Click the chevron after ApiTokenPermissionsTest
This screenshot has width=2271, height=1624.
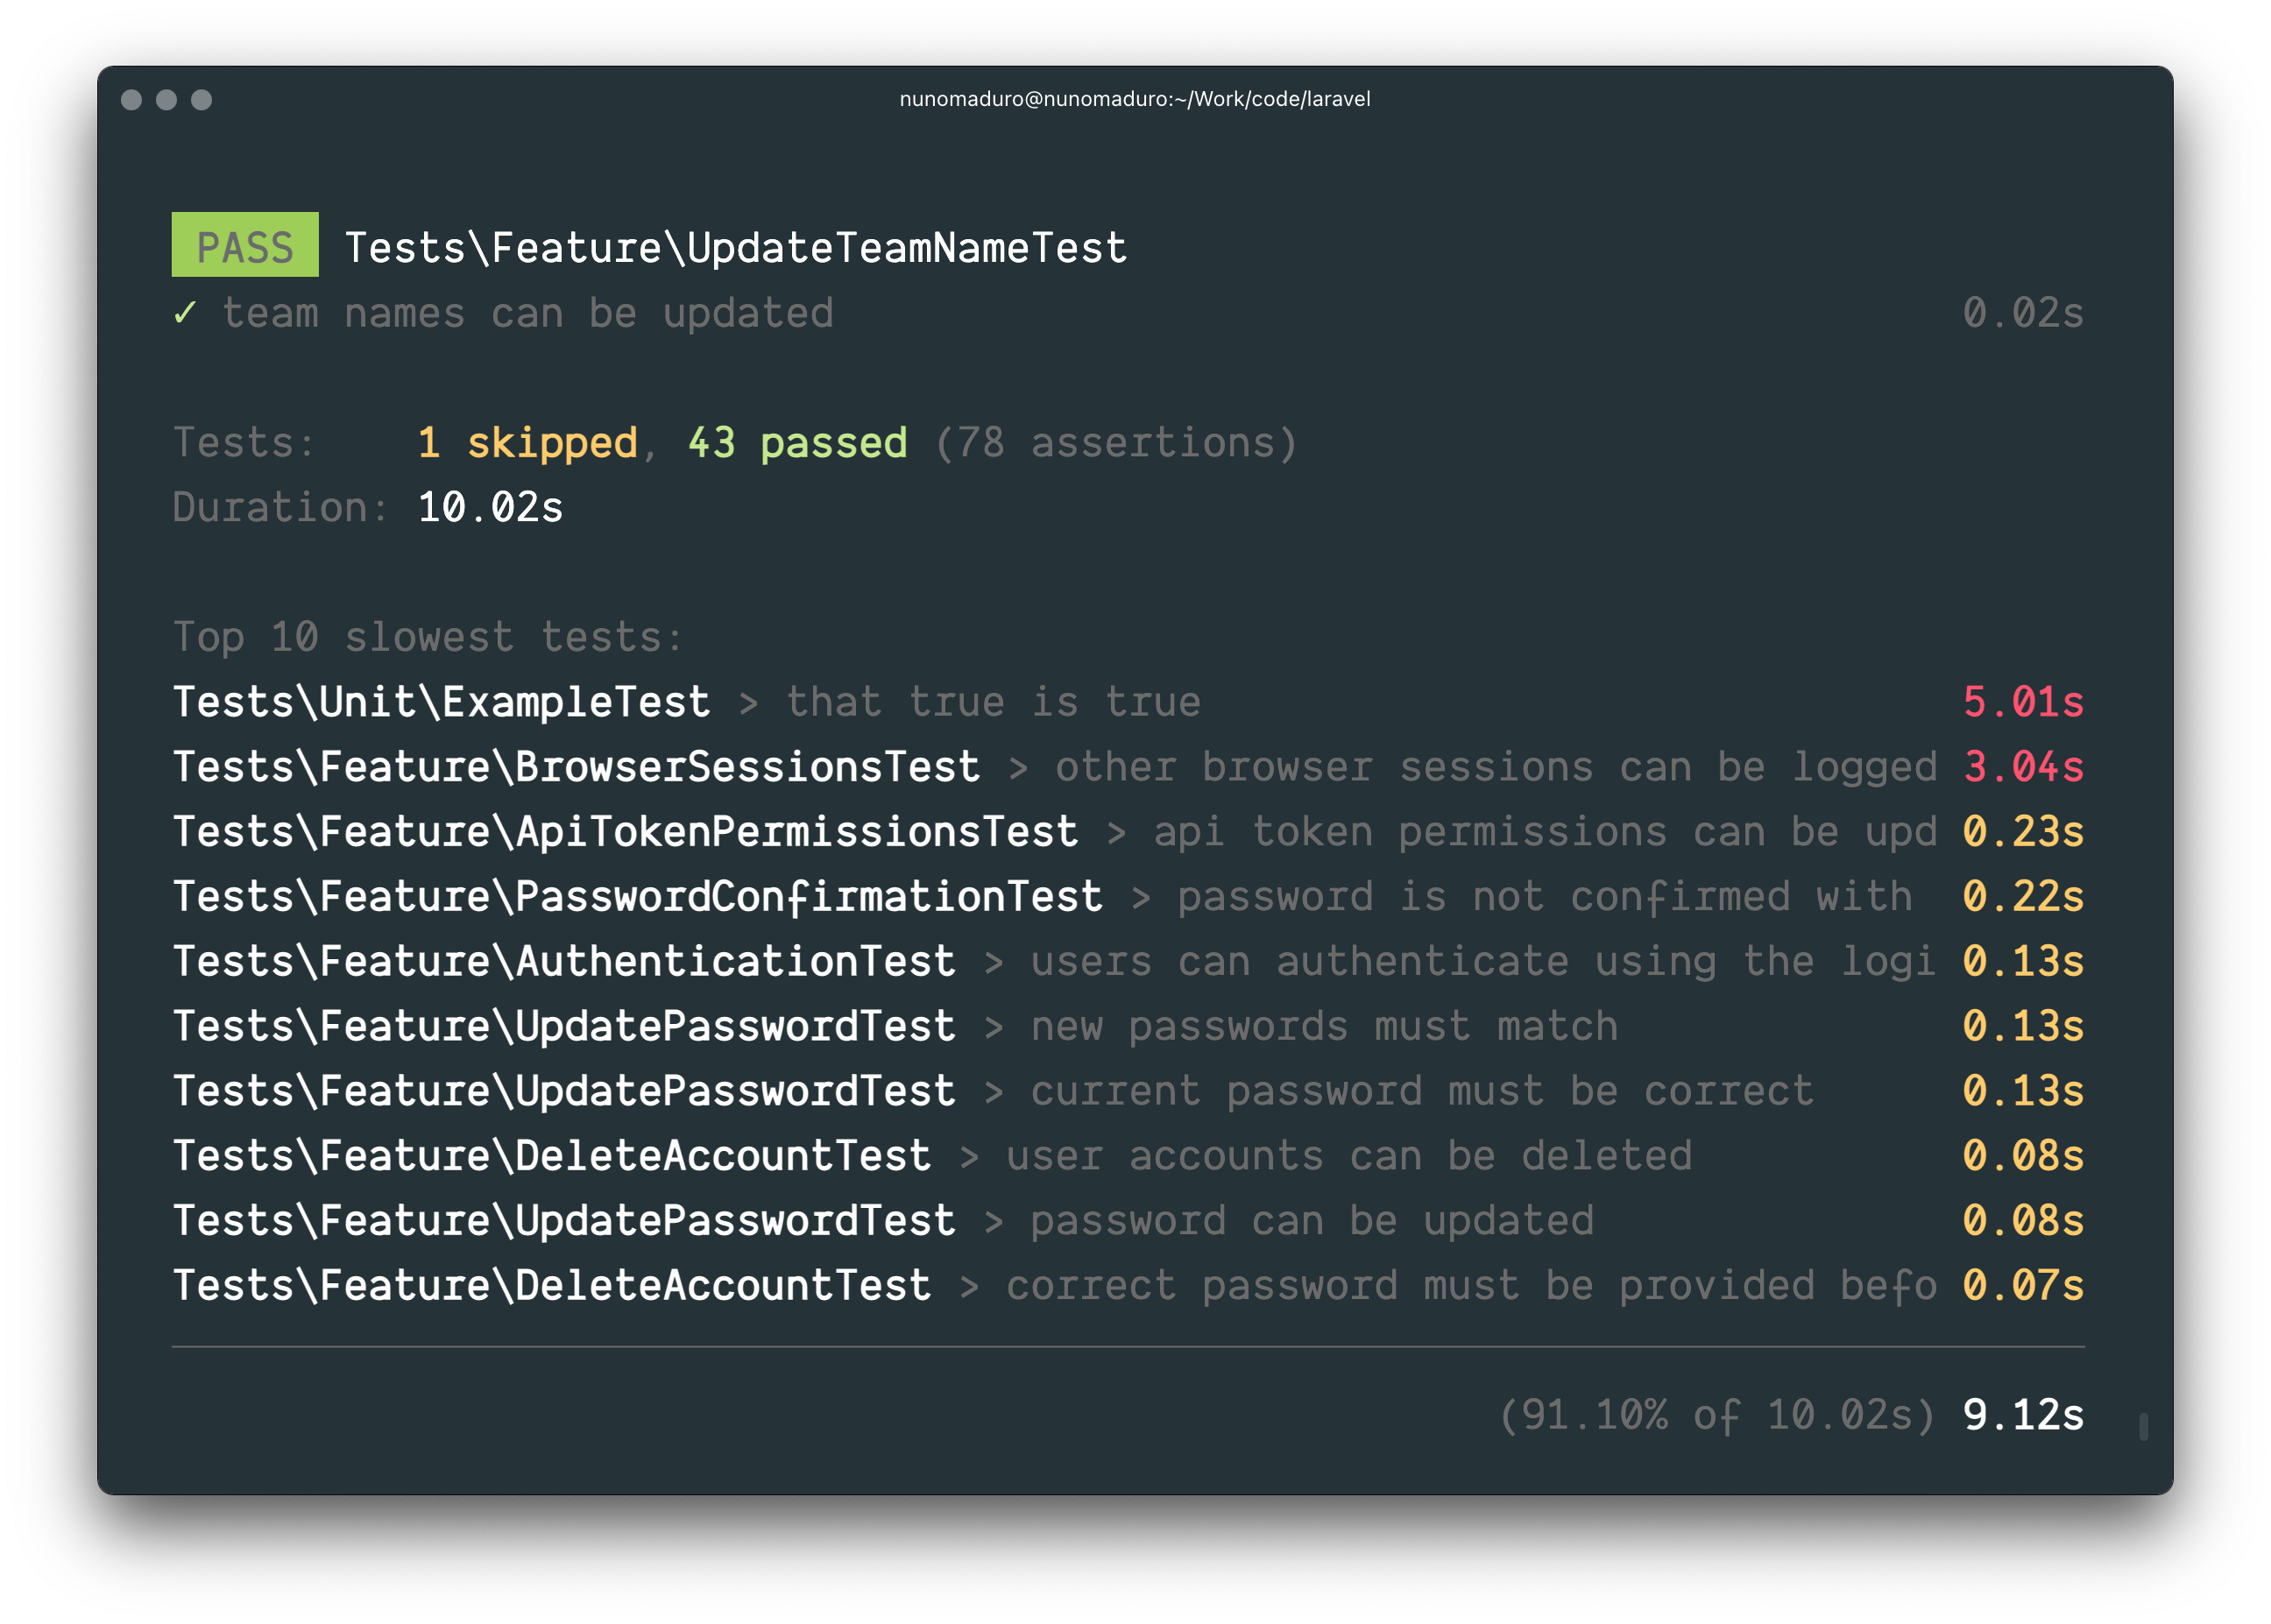pyautogui.click(x=1116, y=834)
